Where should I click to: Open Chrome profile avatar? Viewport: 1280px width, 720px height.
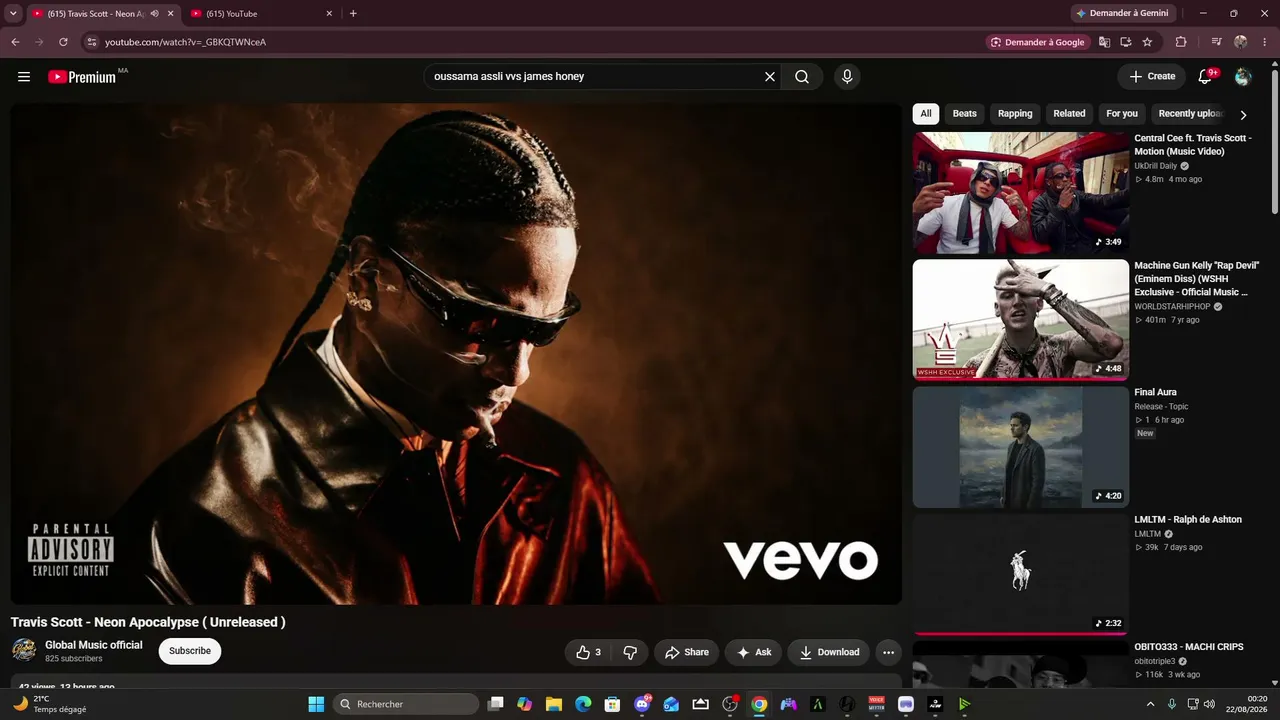[x=1241, y=42]
